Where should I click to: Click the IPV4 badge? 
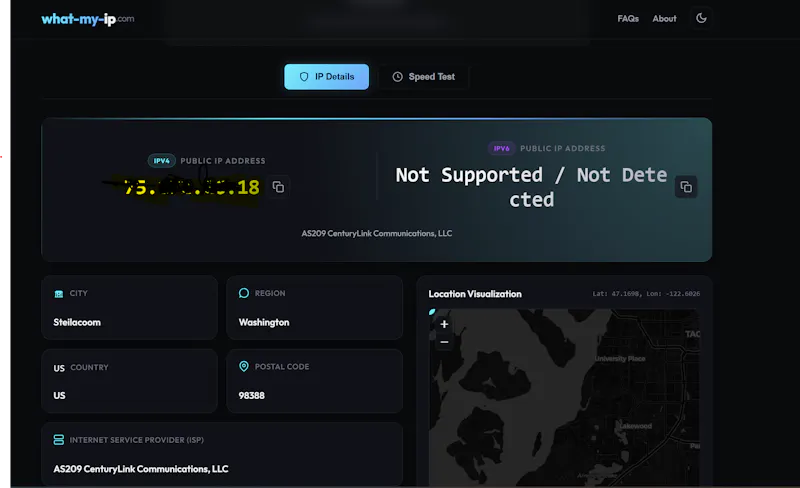tap(161, 161)
